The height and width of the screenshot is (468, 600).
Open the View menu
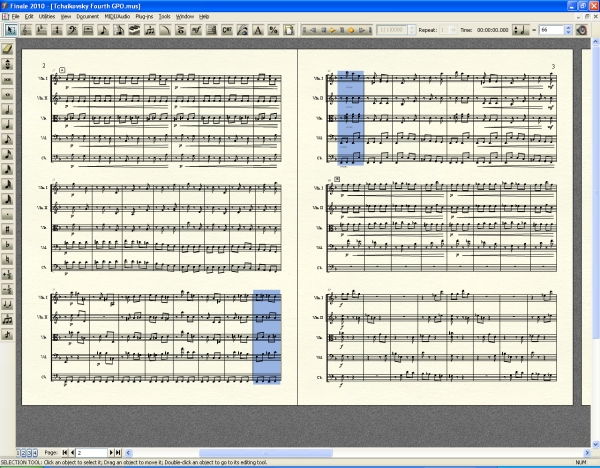(x=66, y=16)
